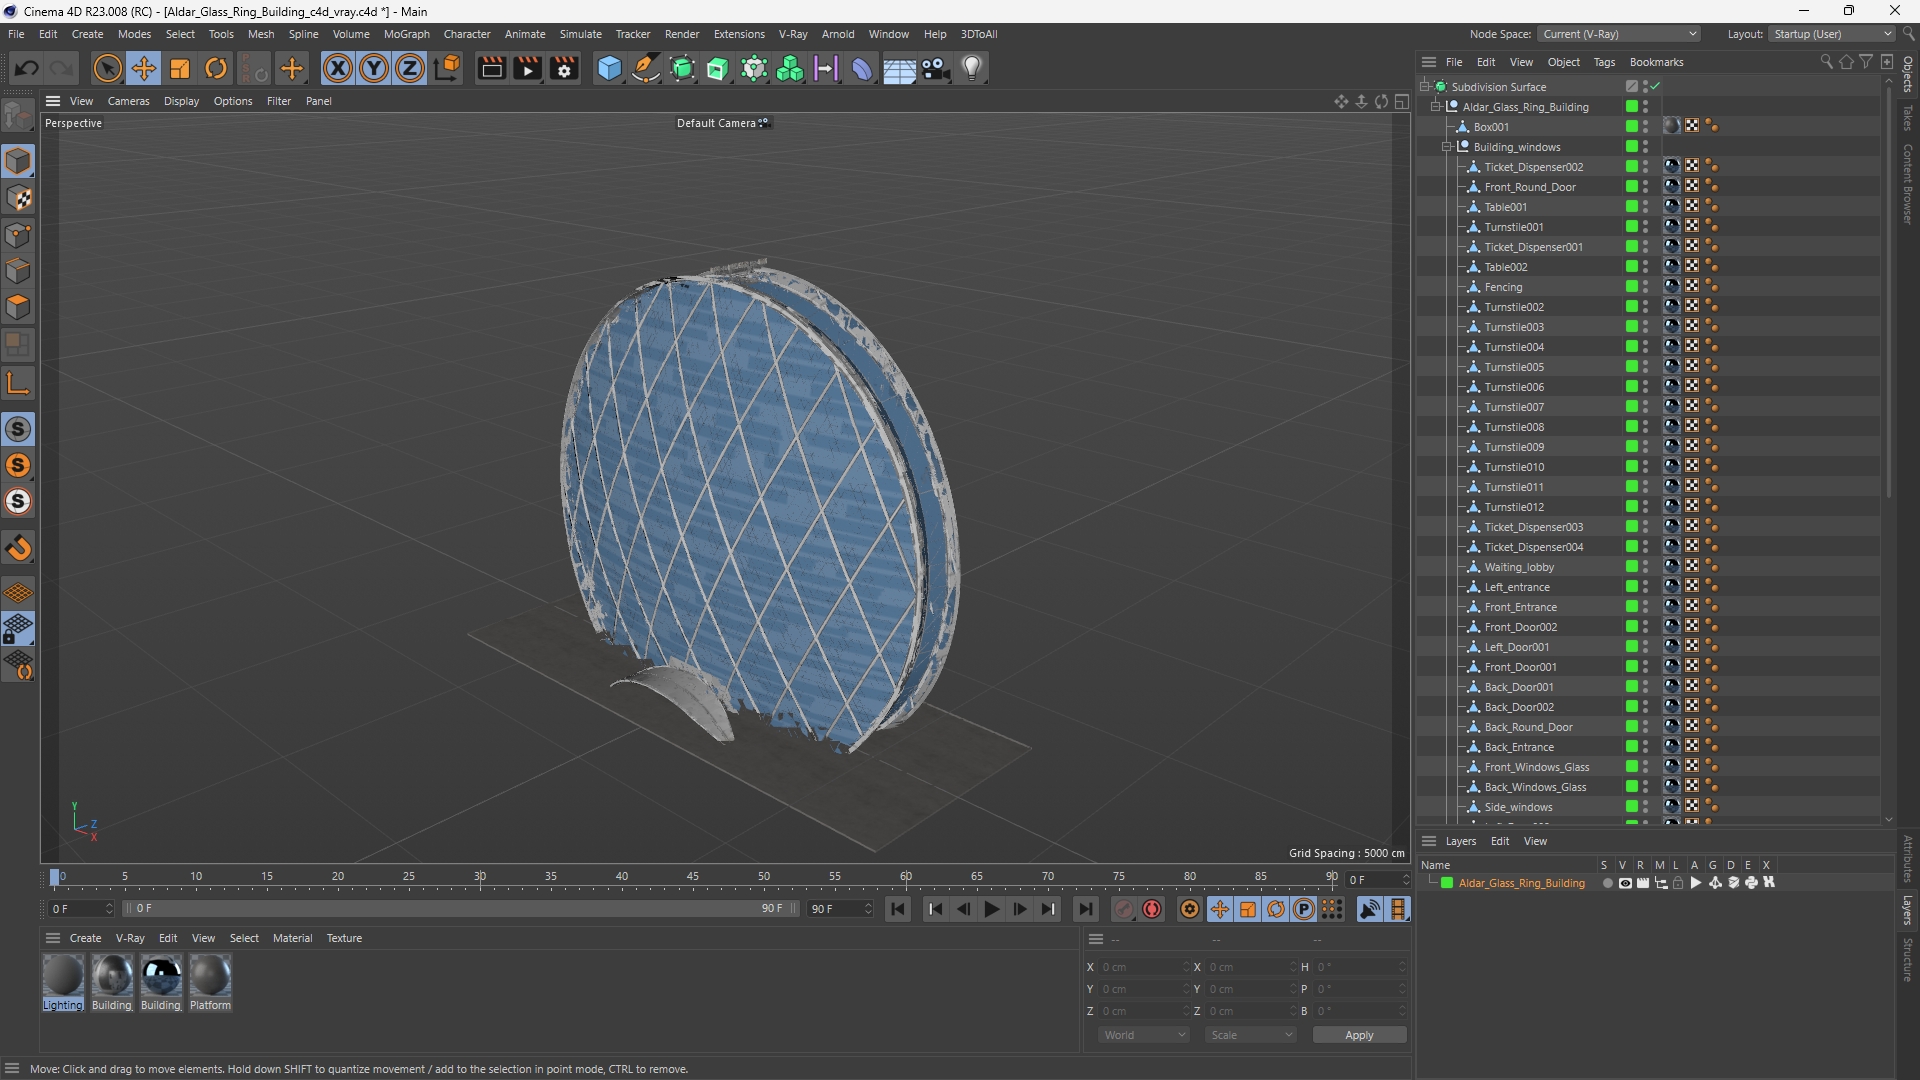Collapse Aldar_Glass_Ring_Building object node
The height and width of the screenshot is (1080, 1920).
pos(1435,107)
